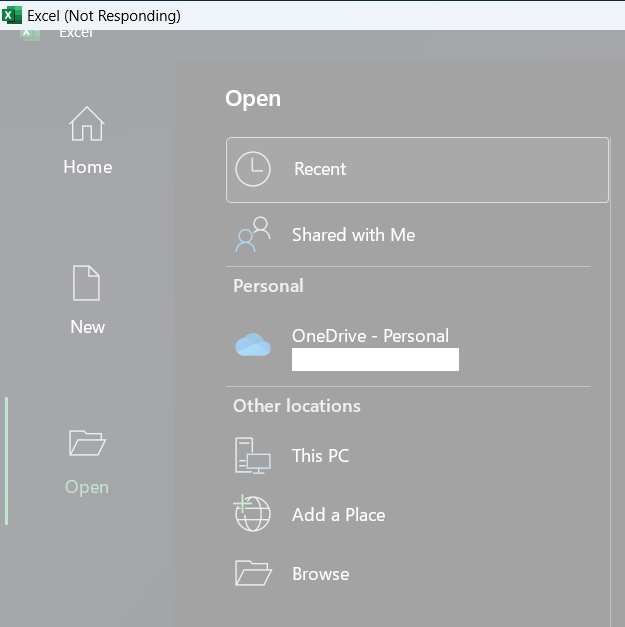The height and width of the screenshot is (627, 625).
Task: Click the Recent clock icon
Action: tap(253, 170)
